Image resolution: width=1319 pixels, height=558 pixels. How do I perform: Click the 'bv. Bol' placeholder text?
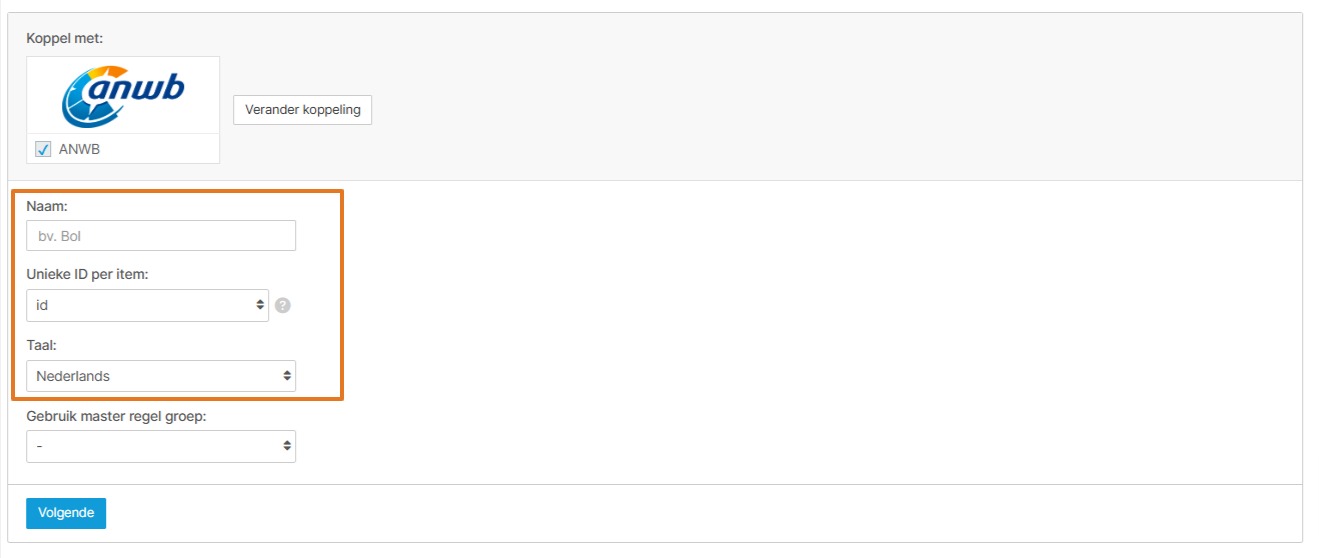pyautogui.click(x=59, y=237)
